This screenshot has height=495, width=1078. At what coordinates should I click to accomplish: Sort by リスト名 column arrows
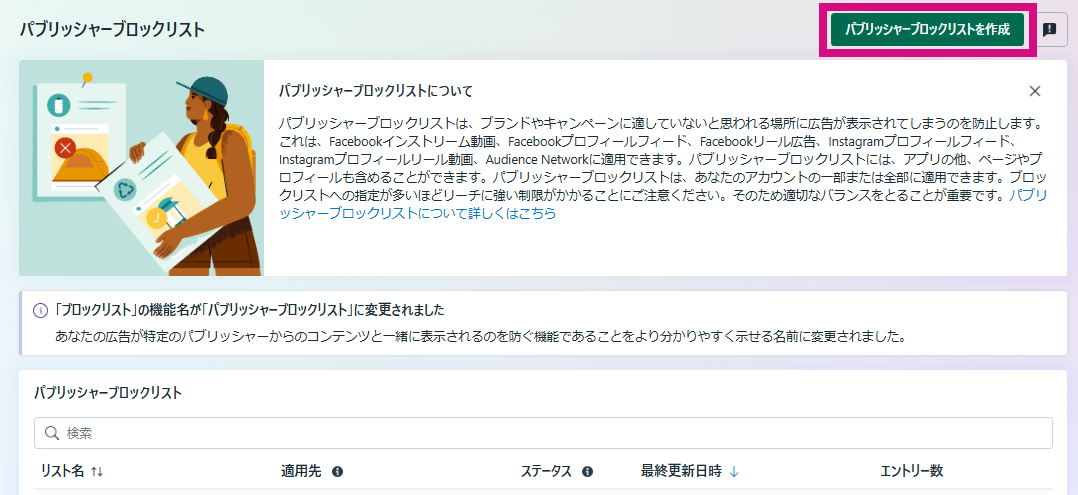pos(97,472)
